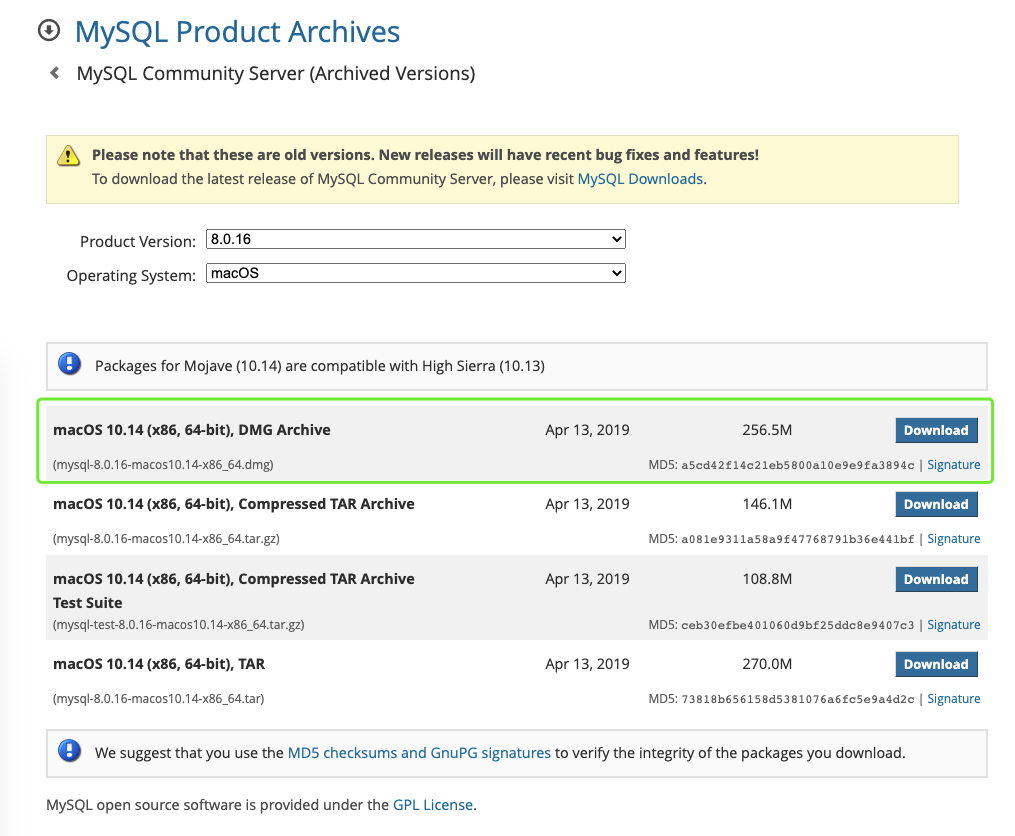Click the Operating System label
Viewport: 1015px width, 836px height.
tap(131, 275)
